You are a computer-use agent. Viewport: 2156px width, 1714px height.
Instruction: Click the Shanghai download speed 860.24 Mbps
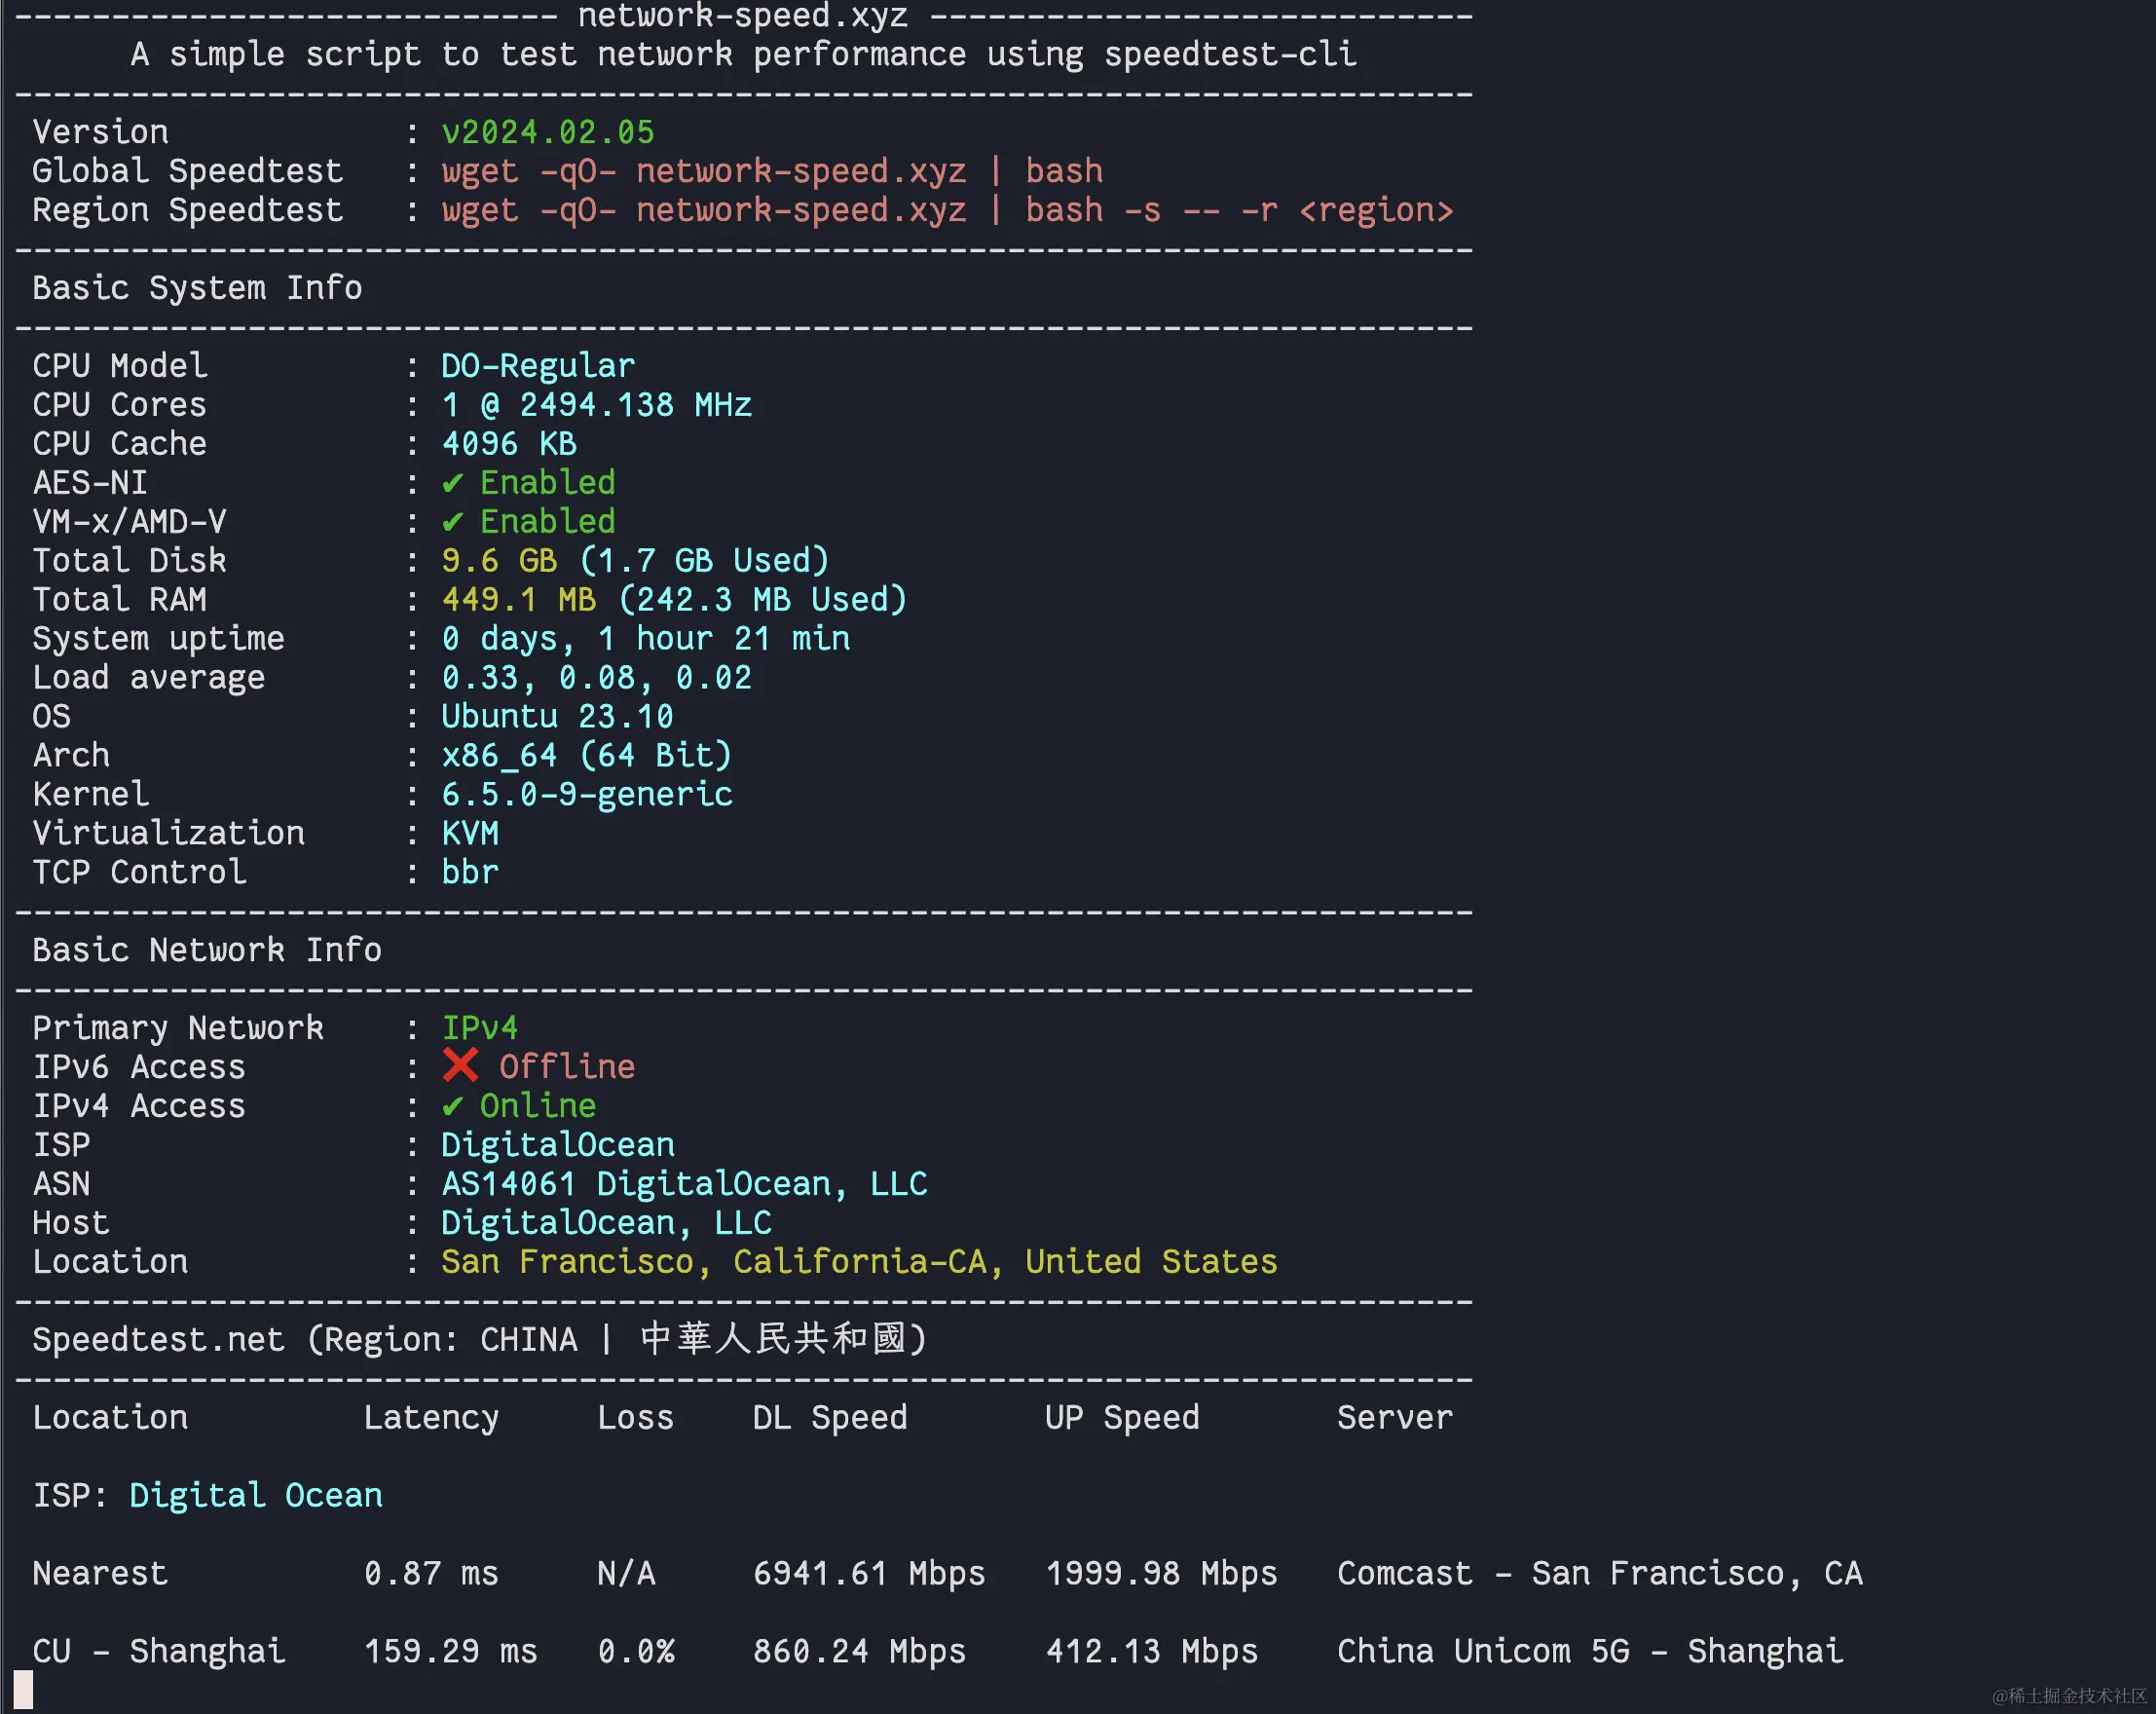click(859, 1652)
